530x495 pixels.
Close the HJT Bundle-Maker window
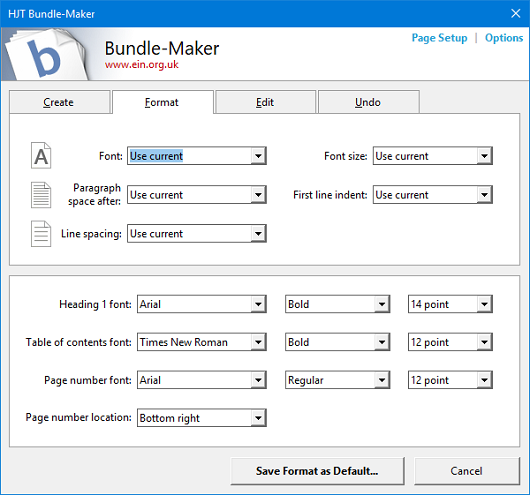515,14
